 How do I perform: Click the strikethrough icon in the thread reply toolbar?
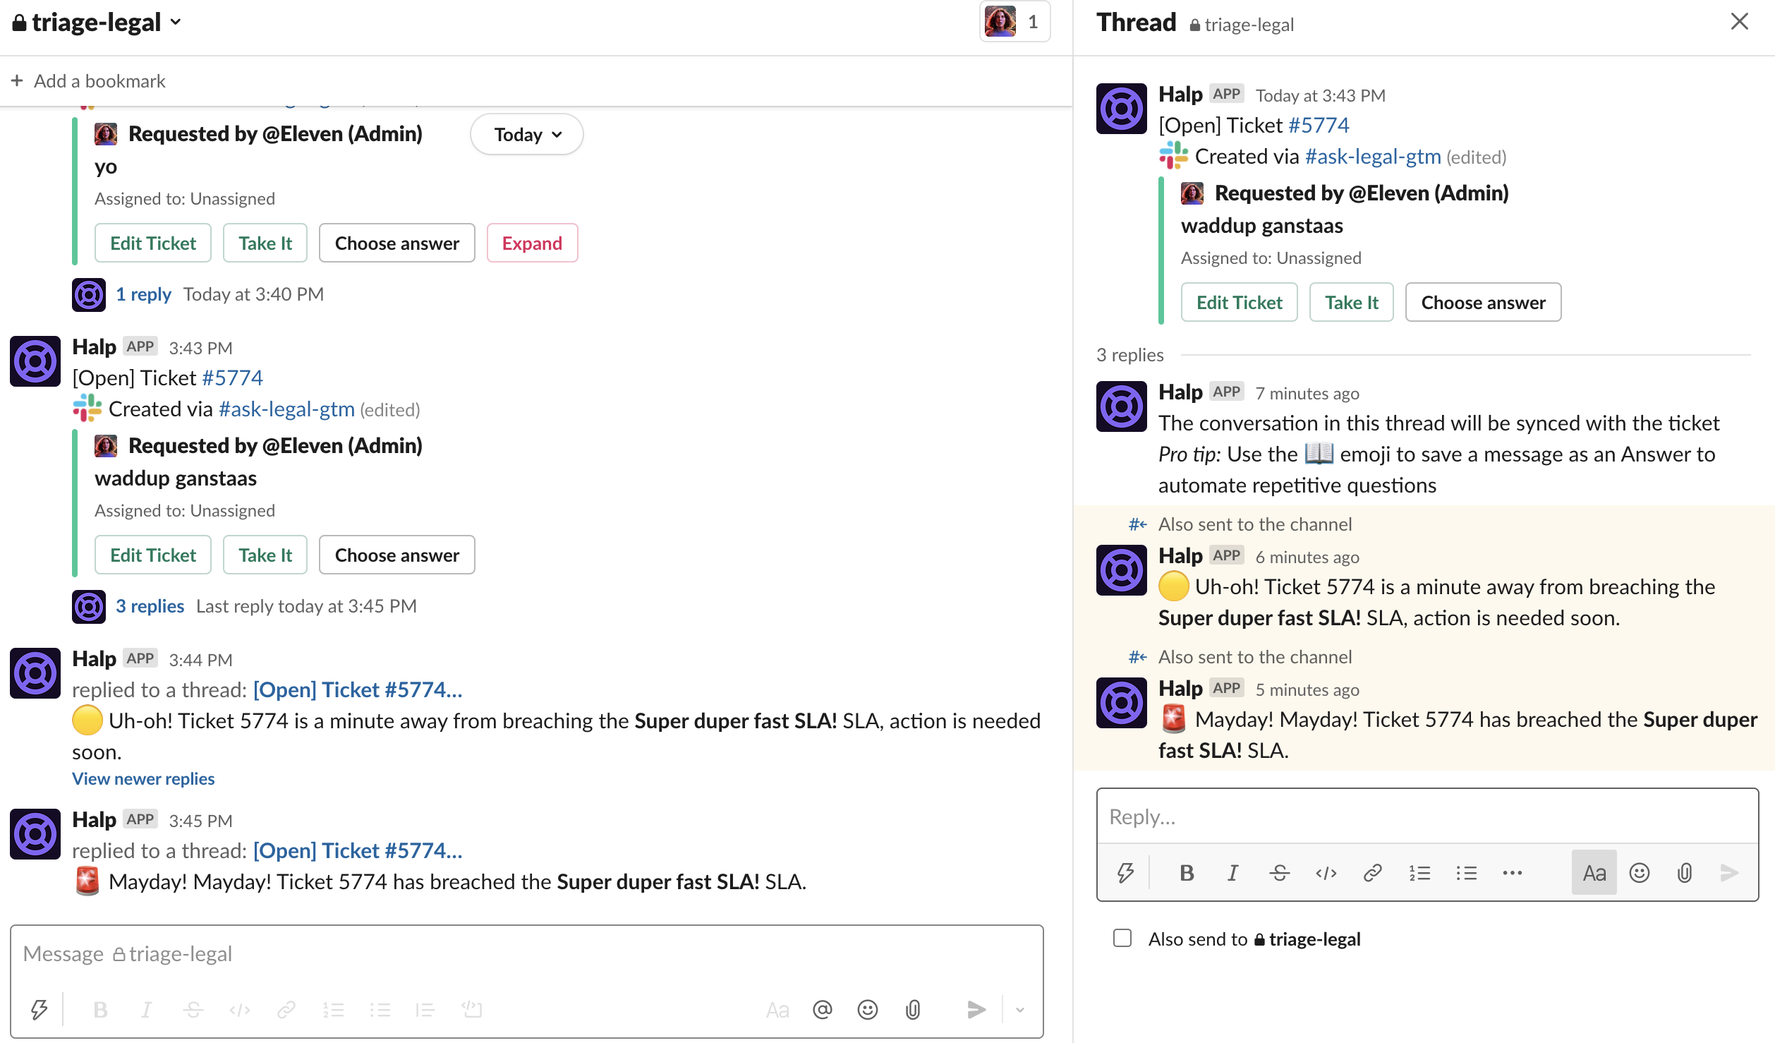pos(1279,873)
